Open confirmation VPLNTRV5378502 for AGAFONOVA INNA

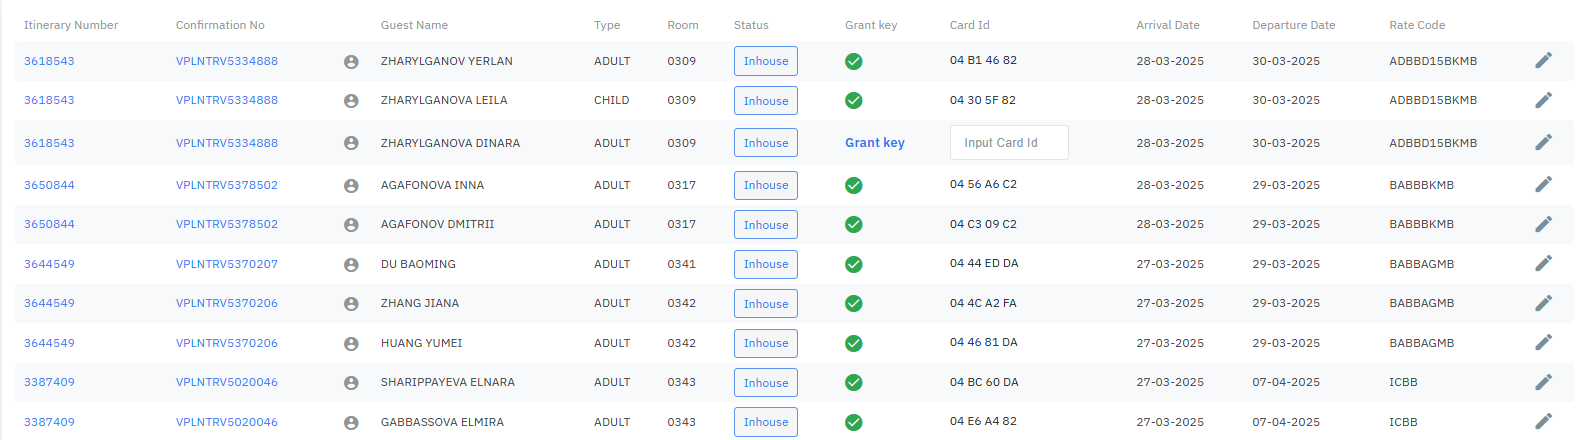(x=227, y=185)
